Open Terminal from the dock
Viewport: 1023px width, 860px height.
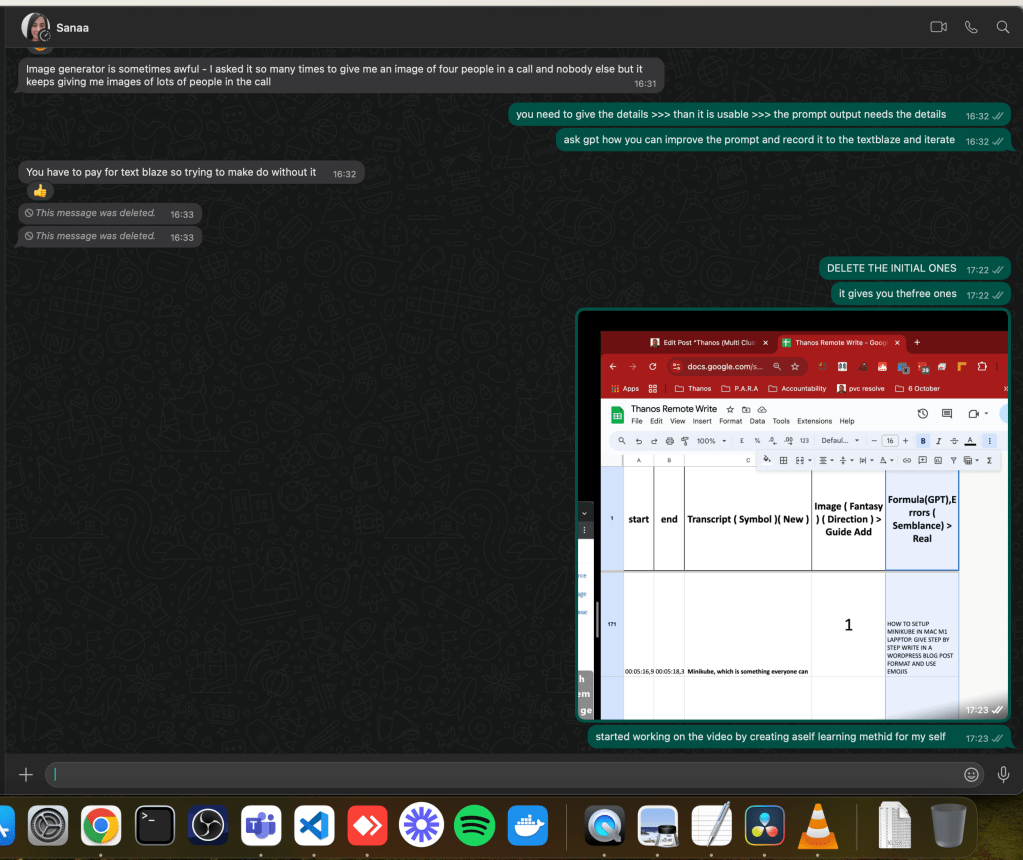click(x=155, y=825)
